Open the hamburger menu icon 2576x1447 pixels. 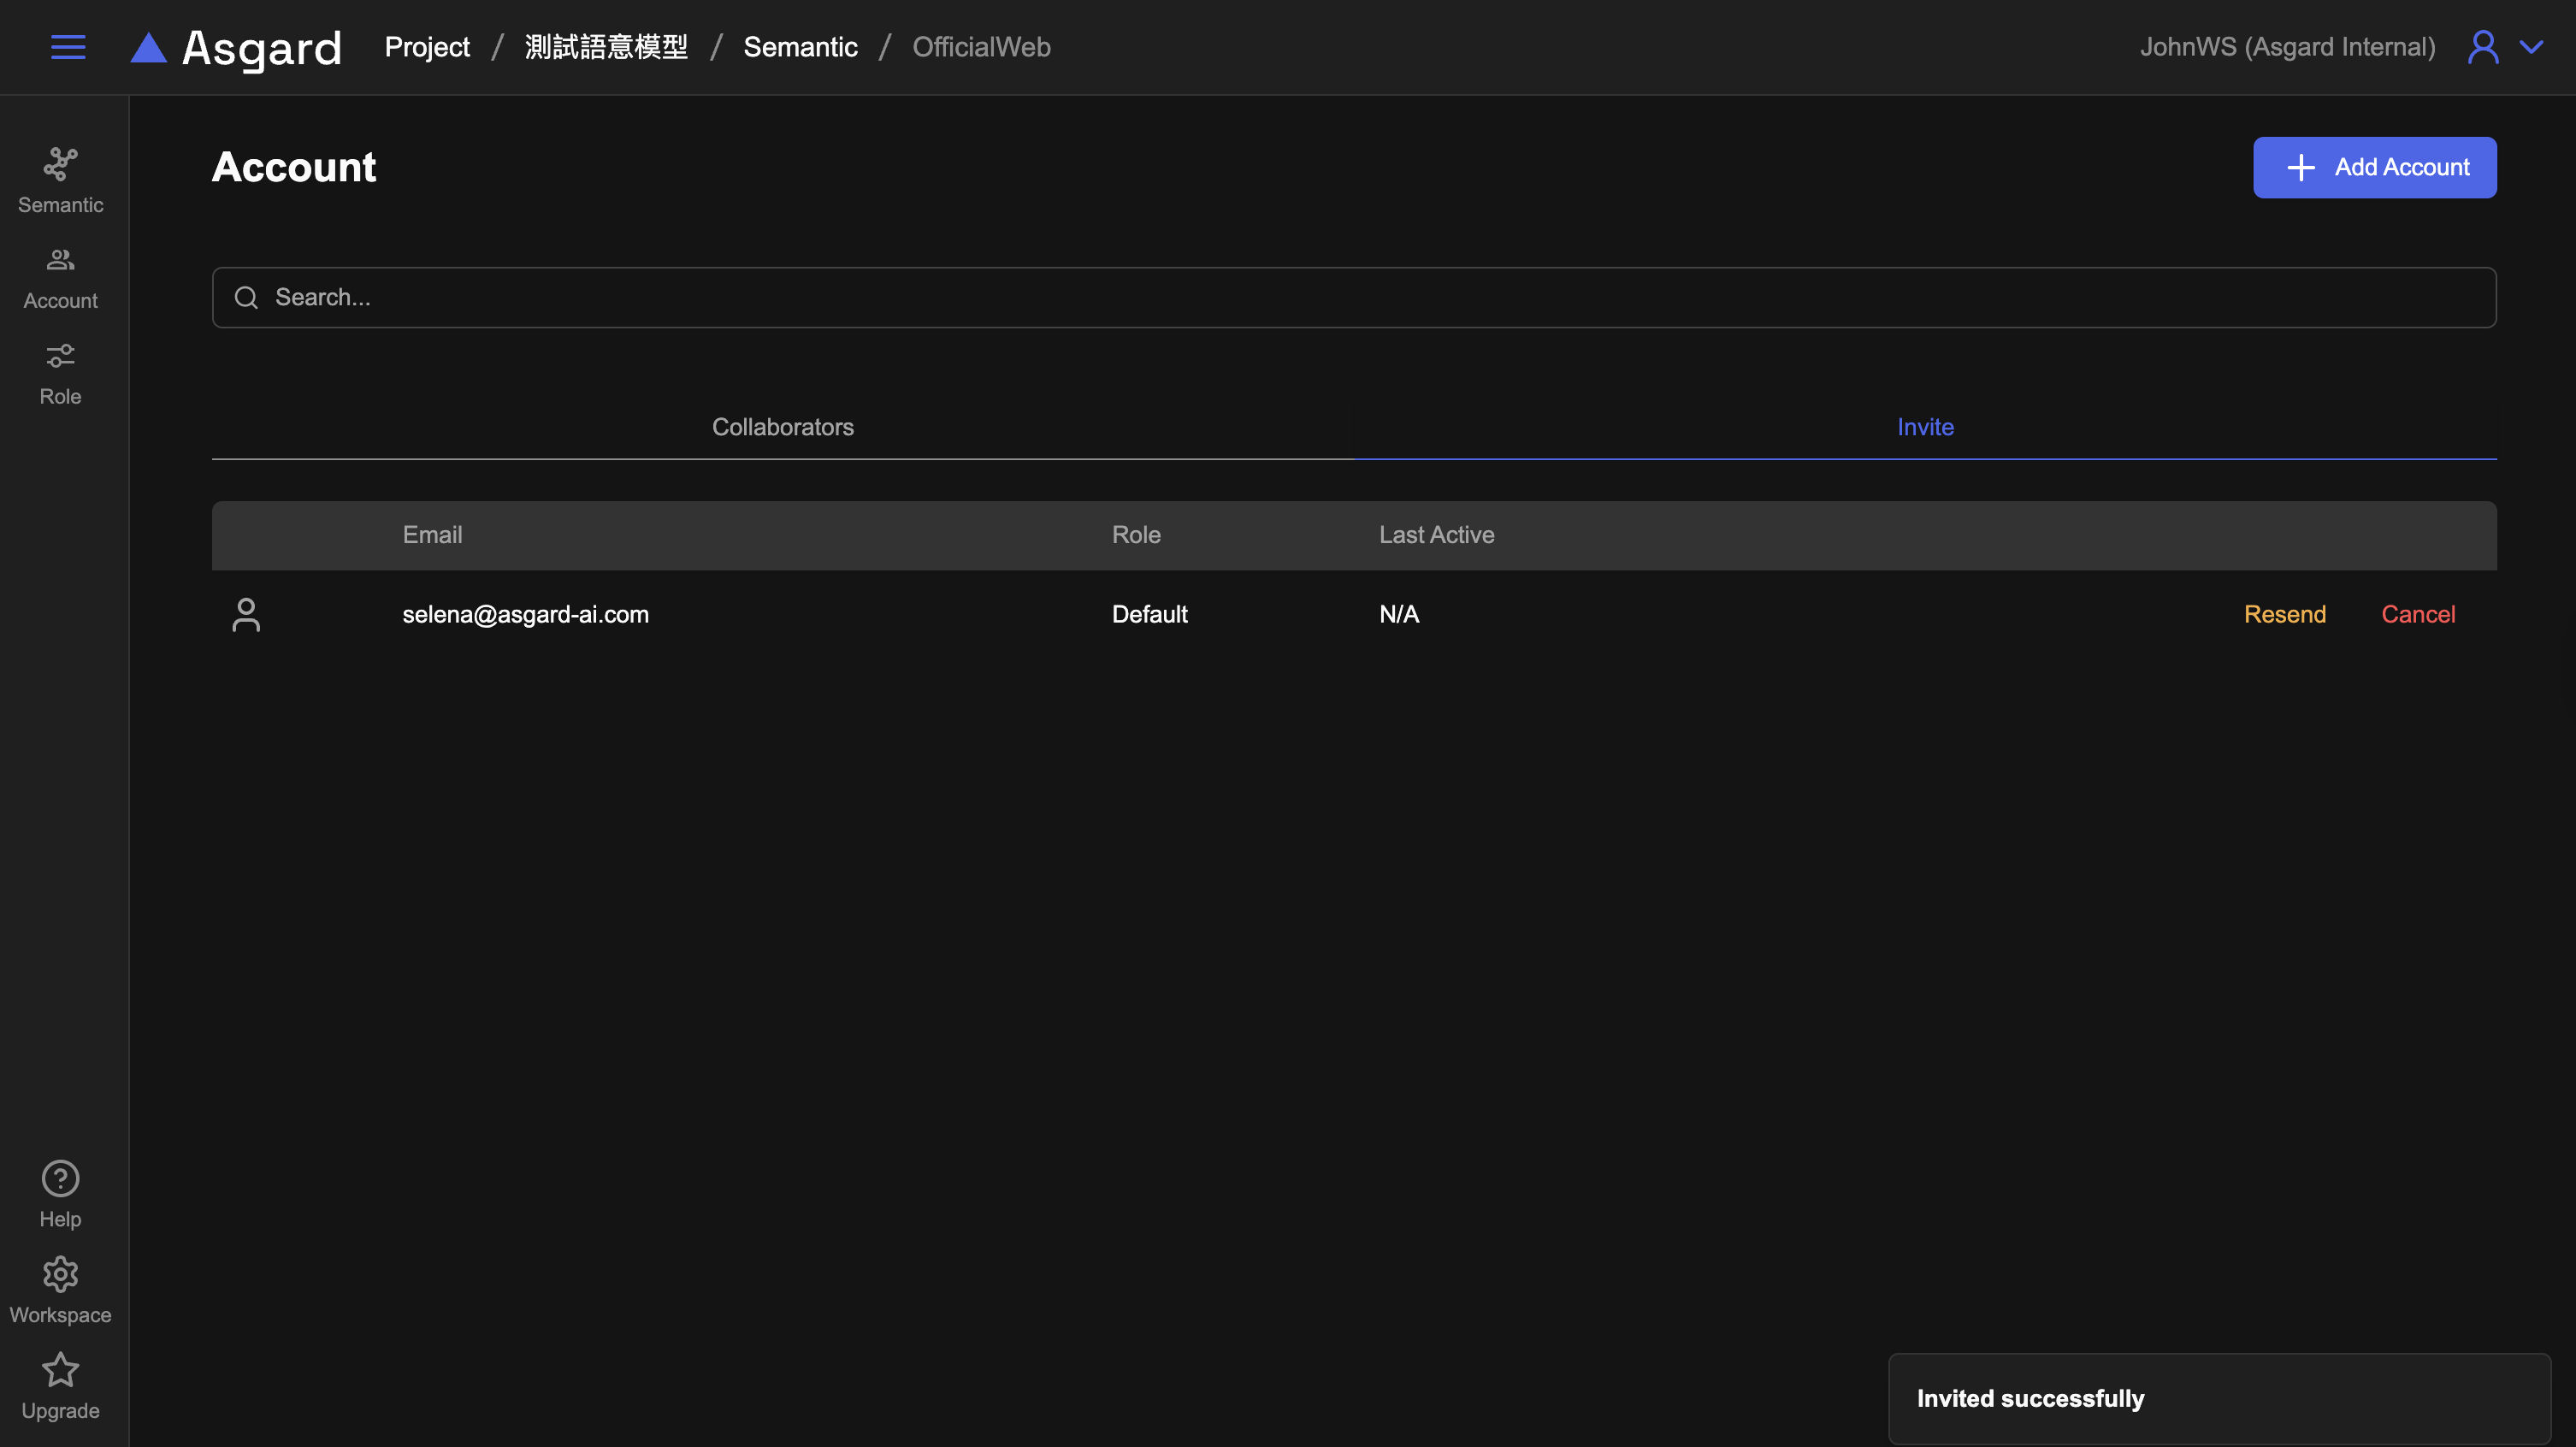[x=68, y=47]
